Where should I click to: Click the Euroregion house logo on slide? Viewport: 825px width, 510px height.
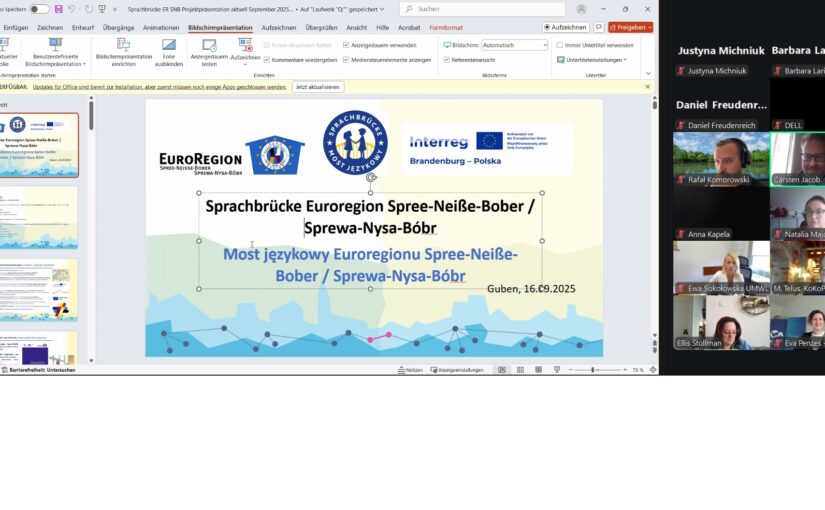275,155
